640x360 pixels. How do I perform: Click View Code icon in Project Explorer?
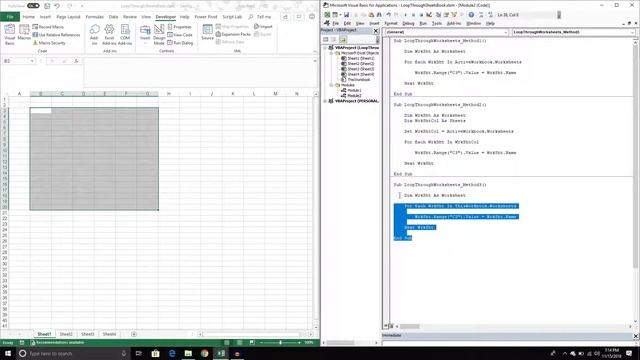pos(326,39)
